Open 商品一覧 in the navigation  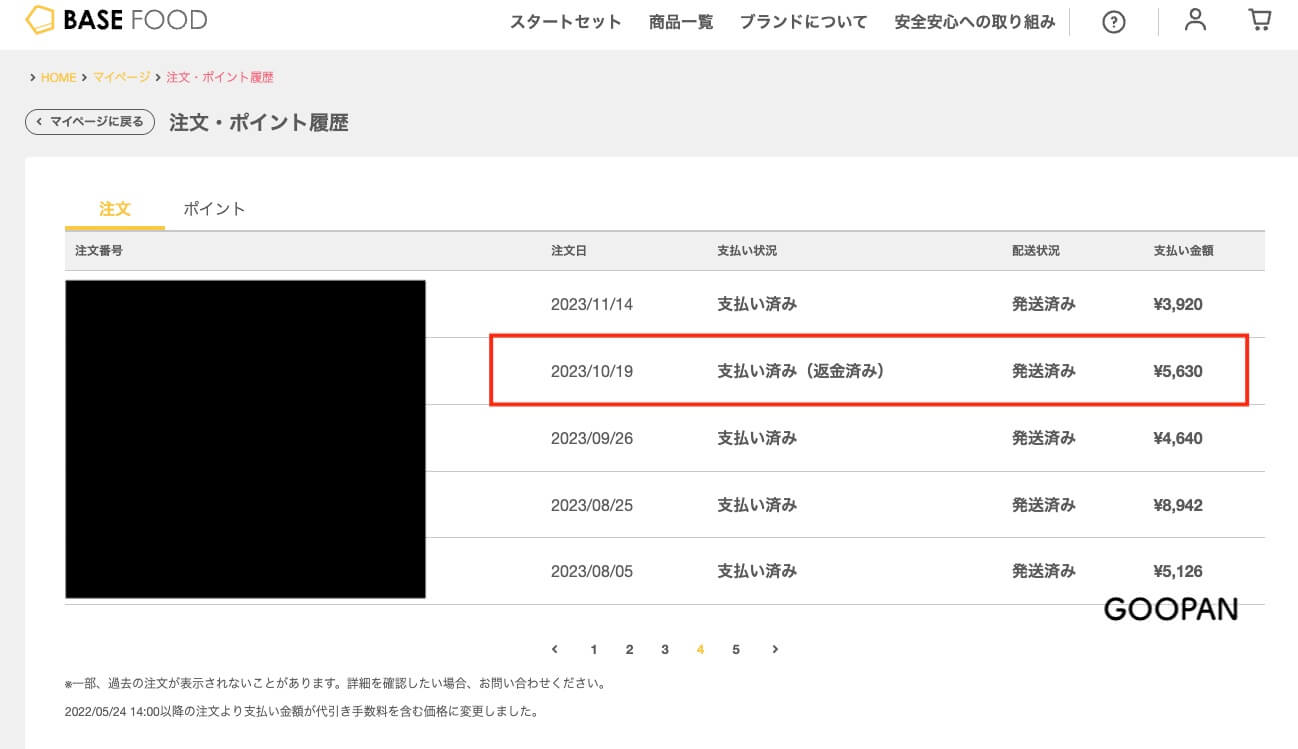click(681, 22)
